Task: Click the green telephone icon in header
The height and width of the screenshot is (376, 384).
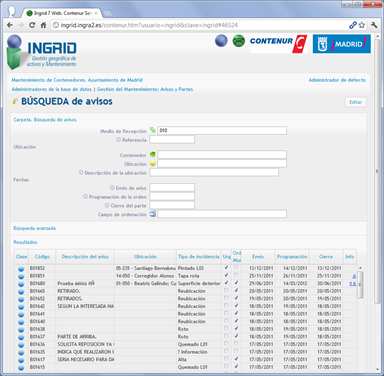Action: (x=239, y=41)
